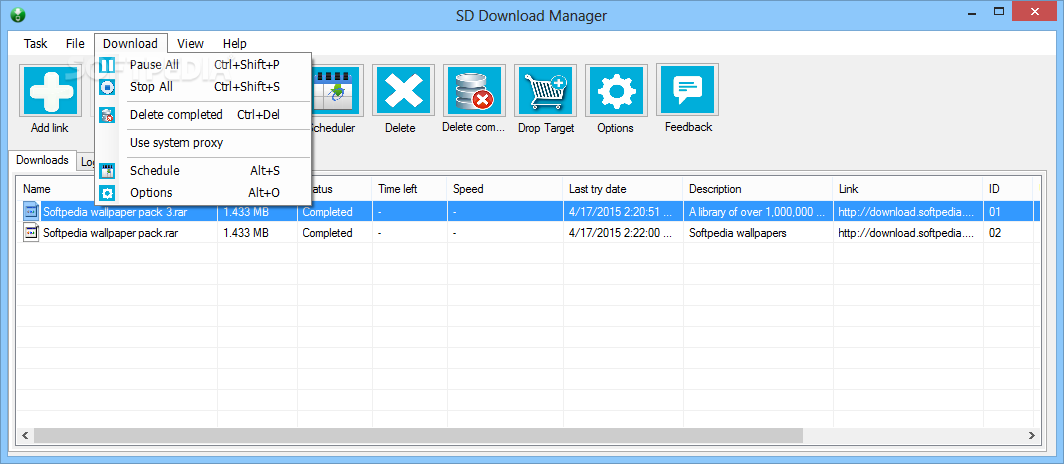Open the View menu

pos(191,43)
